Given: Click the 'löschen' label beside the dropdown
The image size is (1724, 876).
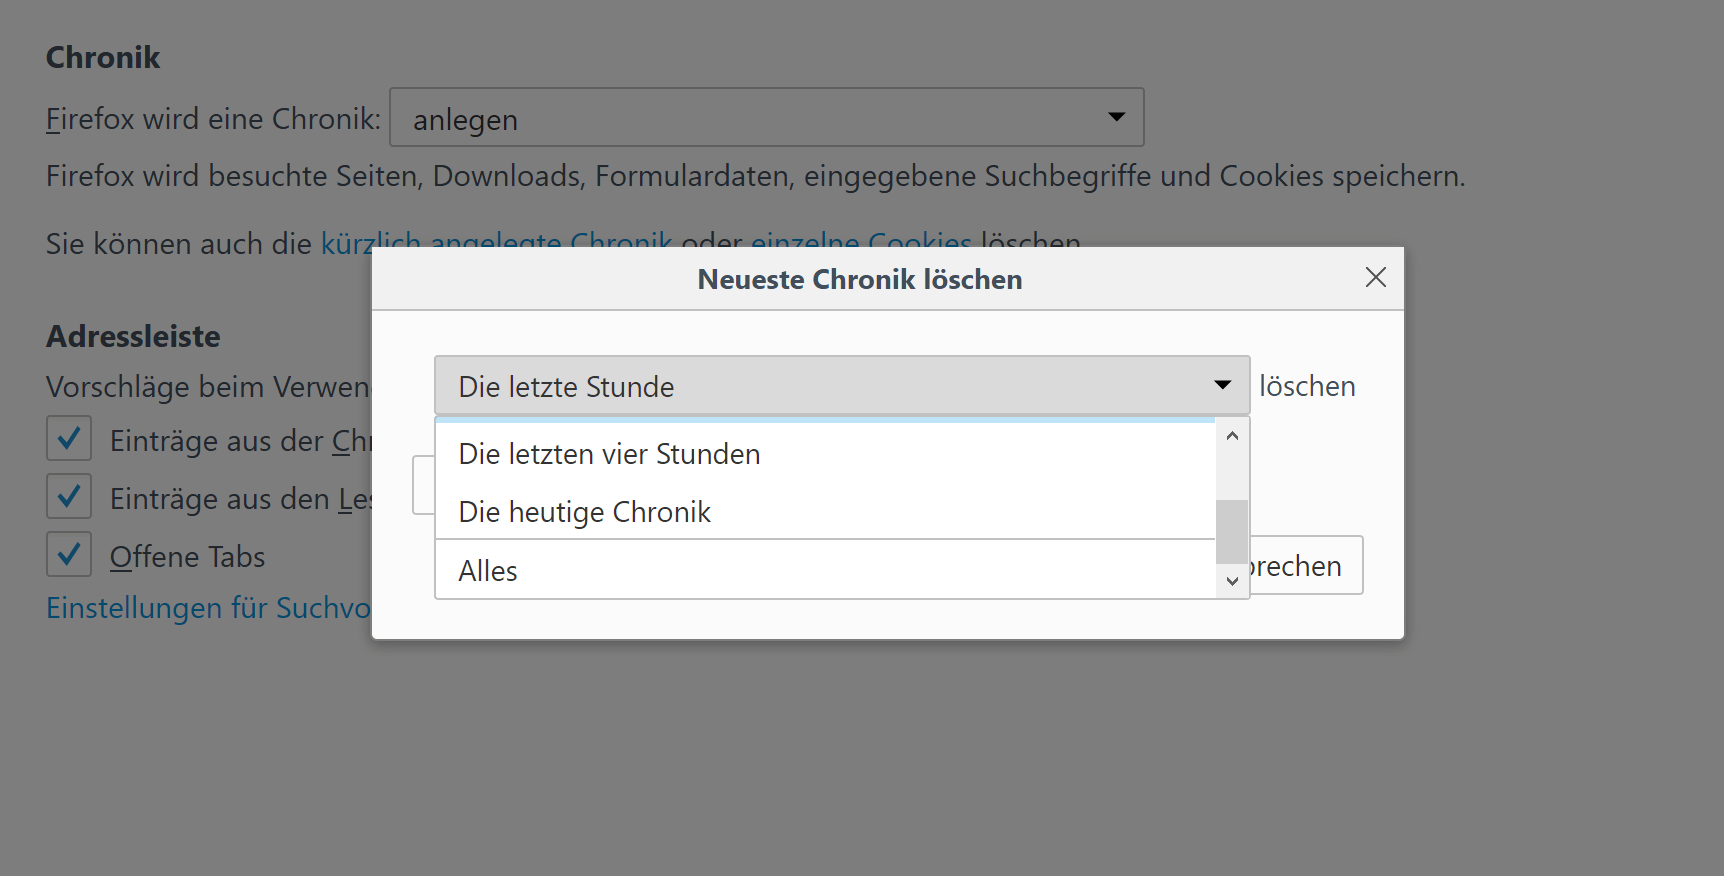Looking at the screenshot, I should point(1307,386).
